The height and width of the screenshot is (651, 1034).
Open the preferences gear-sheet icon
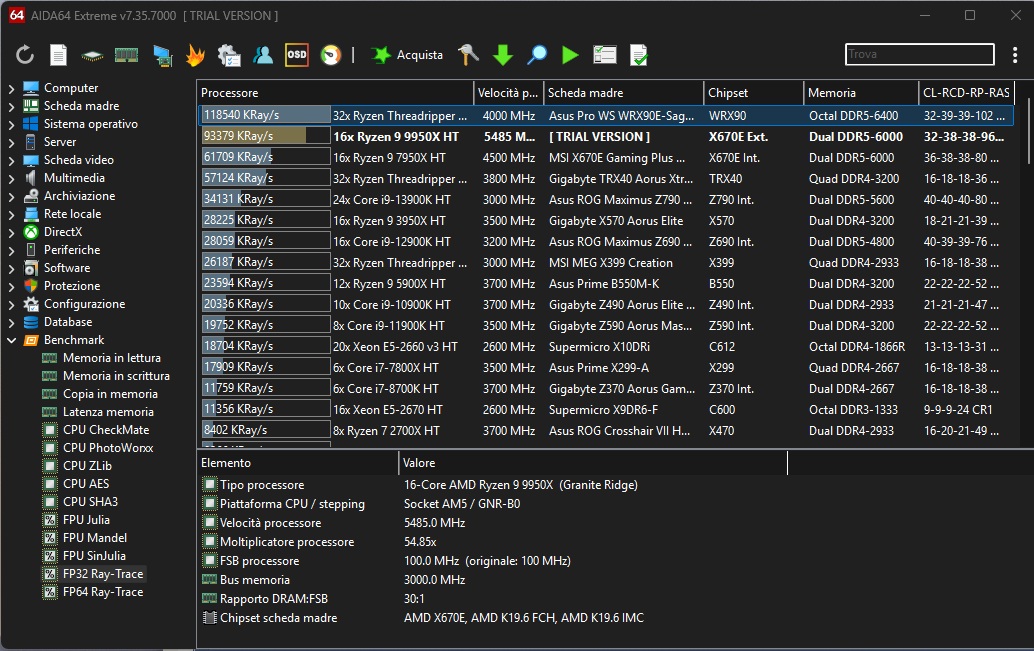[x=229, y=55]
